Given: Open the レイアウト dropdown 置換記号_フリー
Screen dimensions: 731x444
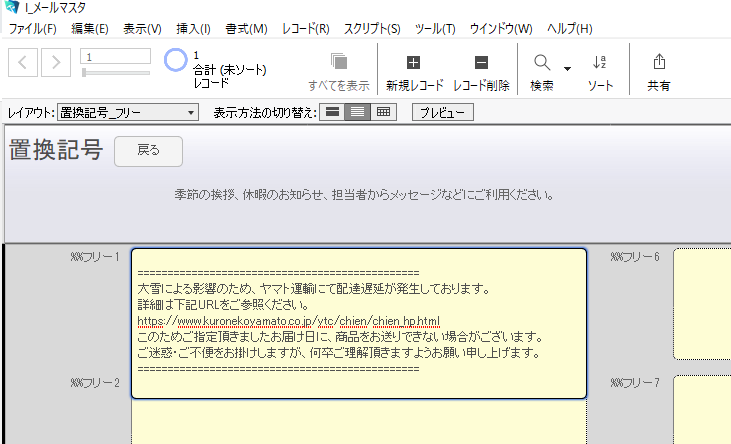Looking at the screenshot, I should [128, 112].
